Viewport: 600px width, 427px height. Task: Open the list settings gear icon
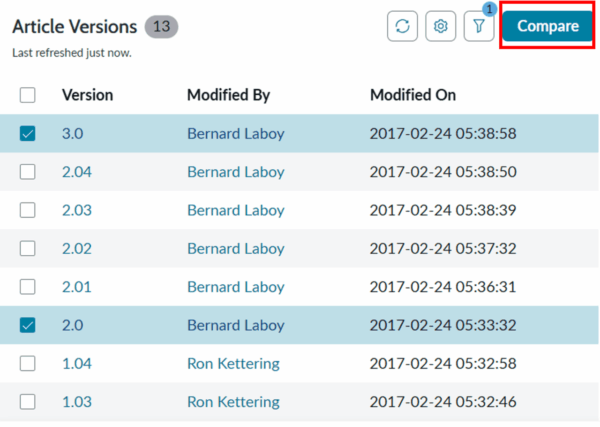(440, 27)
